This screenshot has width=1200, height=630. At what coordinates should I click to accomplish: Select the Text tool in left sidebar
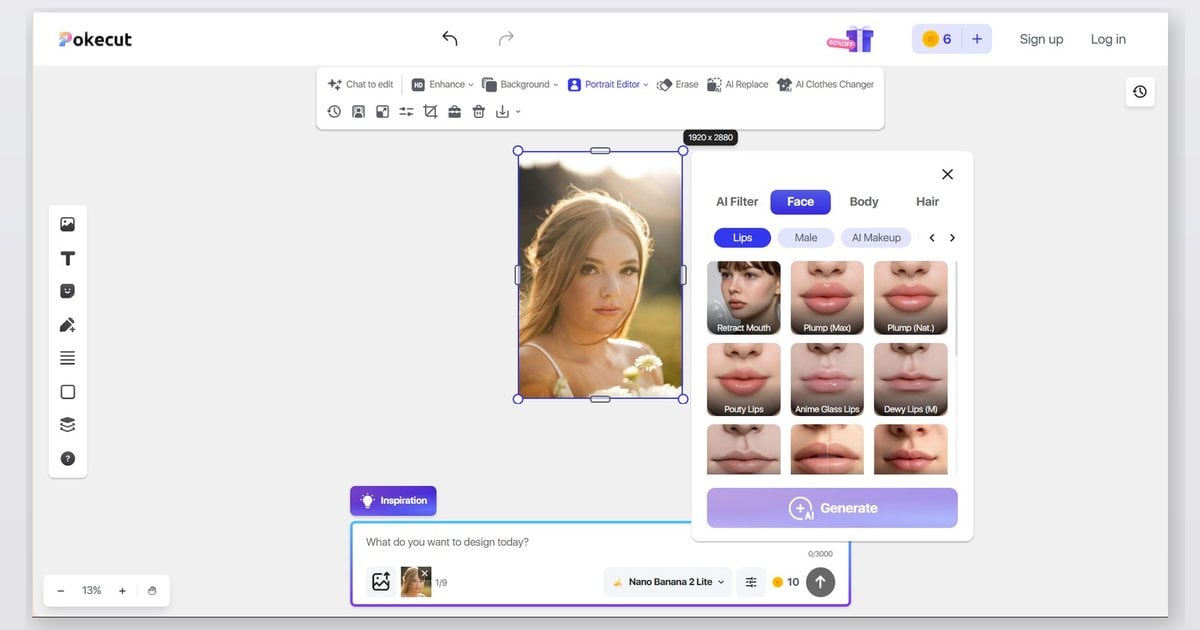[68, 259]
